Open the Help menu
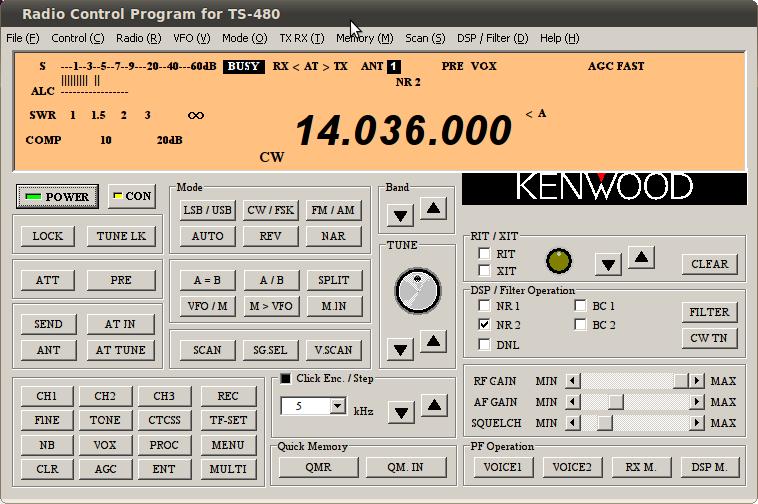758x504 pixels. tap(559, 38)
